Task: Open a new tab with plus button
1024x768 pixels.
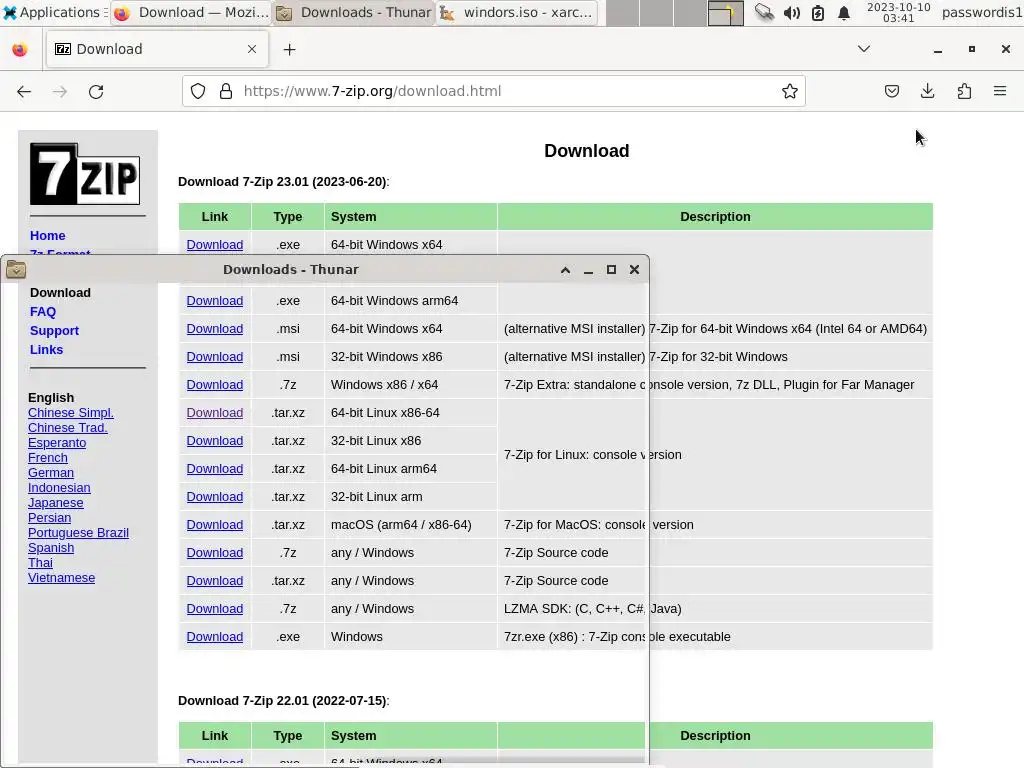Action: click(289, 50)
